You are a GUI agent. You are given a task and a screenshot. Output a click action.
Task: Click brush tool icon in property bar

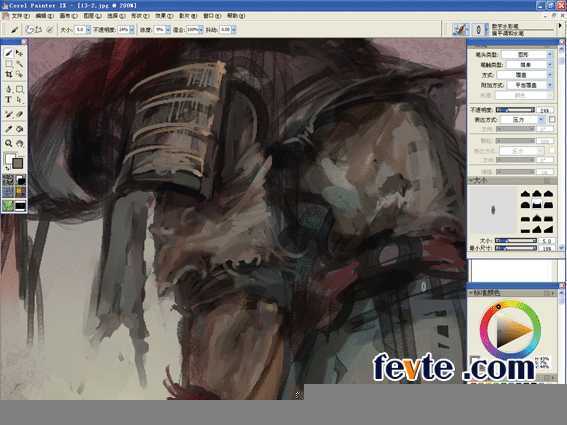point(14,30)
